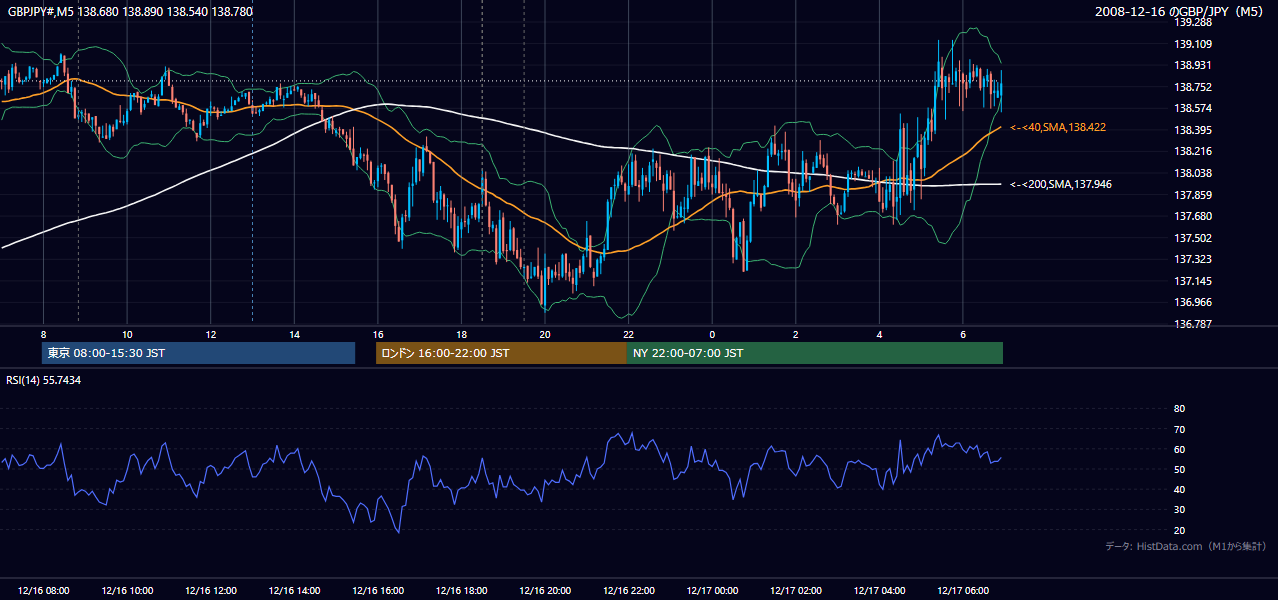
Task: Click hour label 6 under the price chart
Action: tap(963, 334)
